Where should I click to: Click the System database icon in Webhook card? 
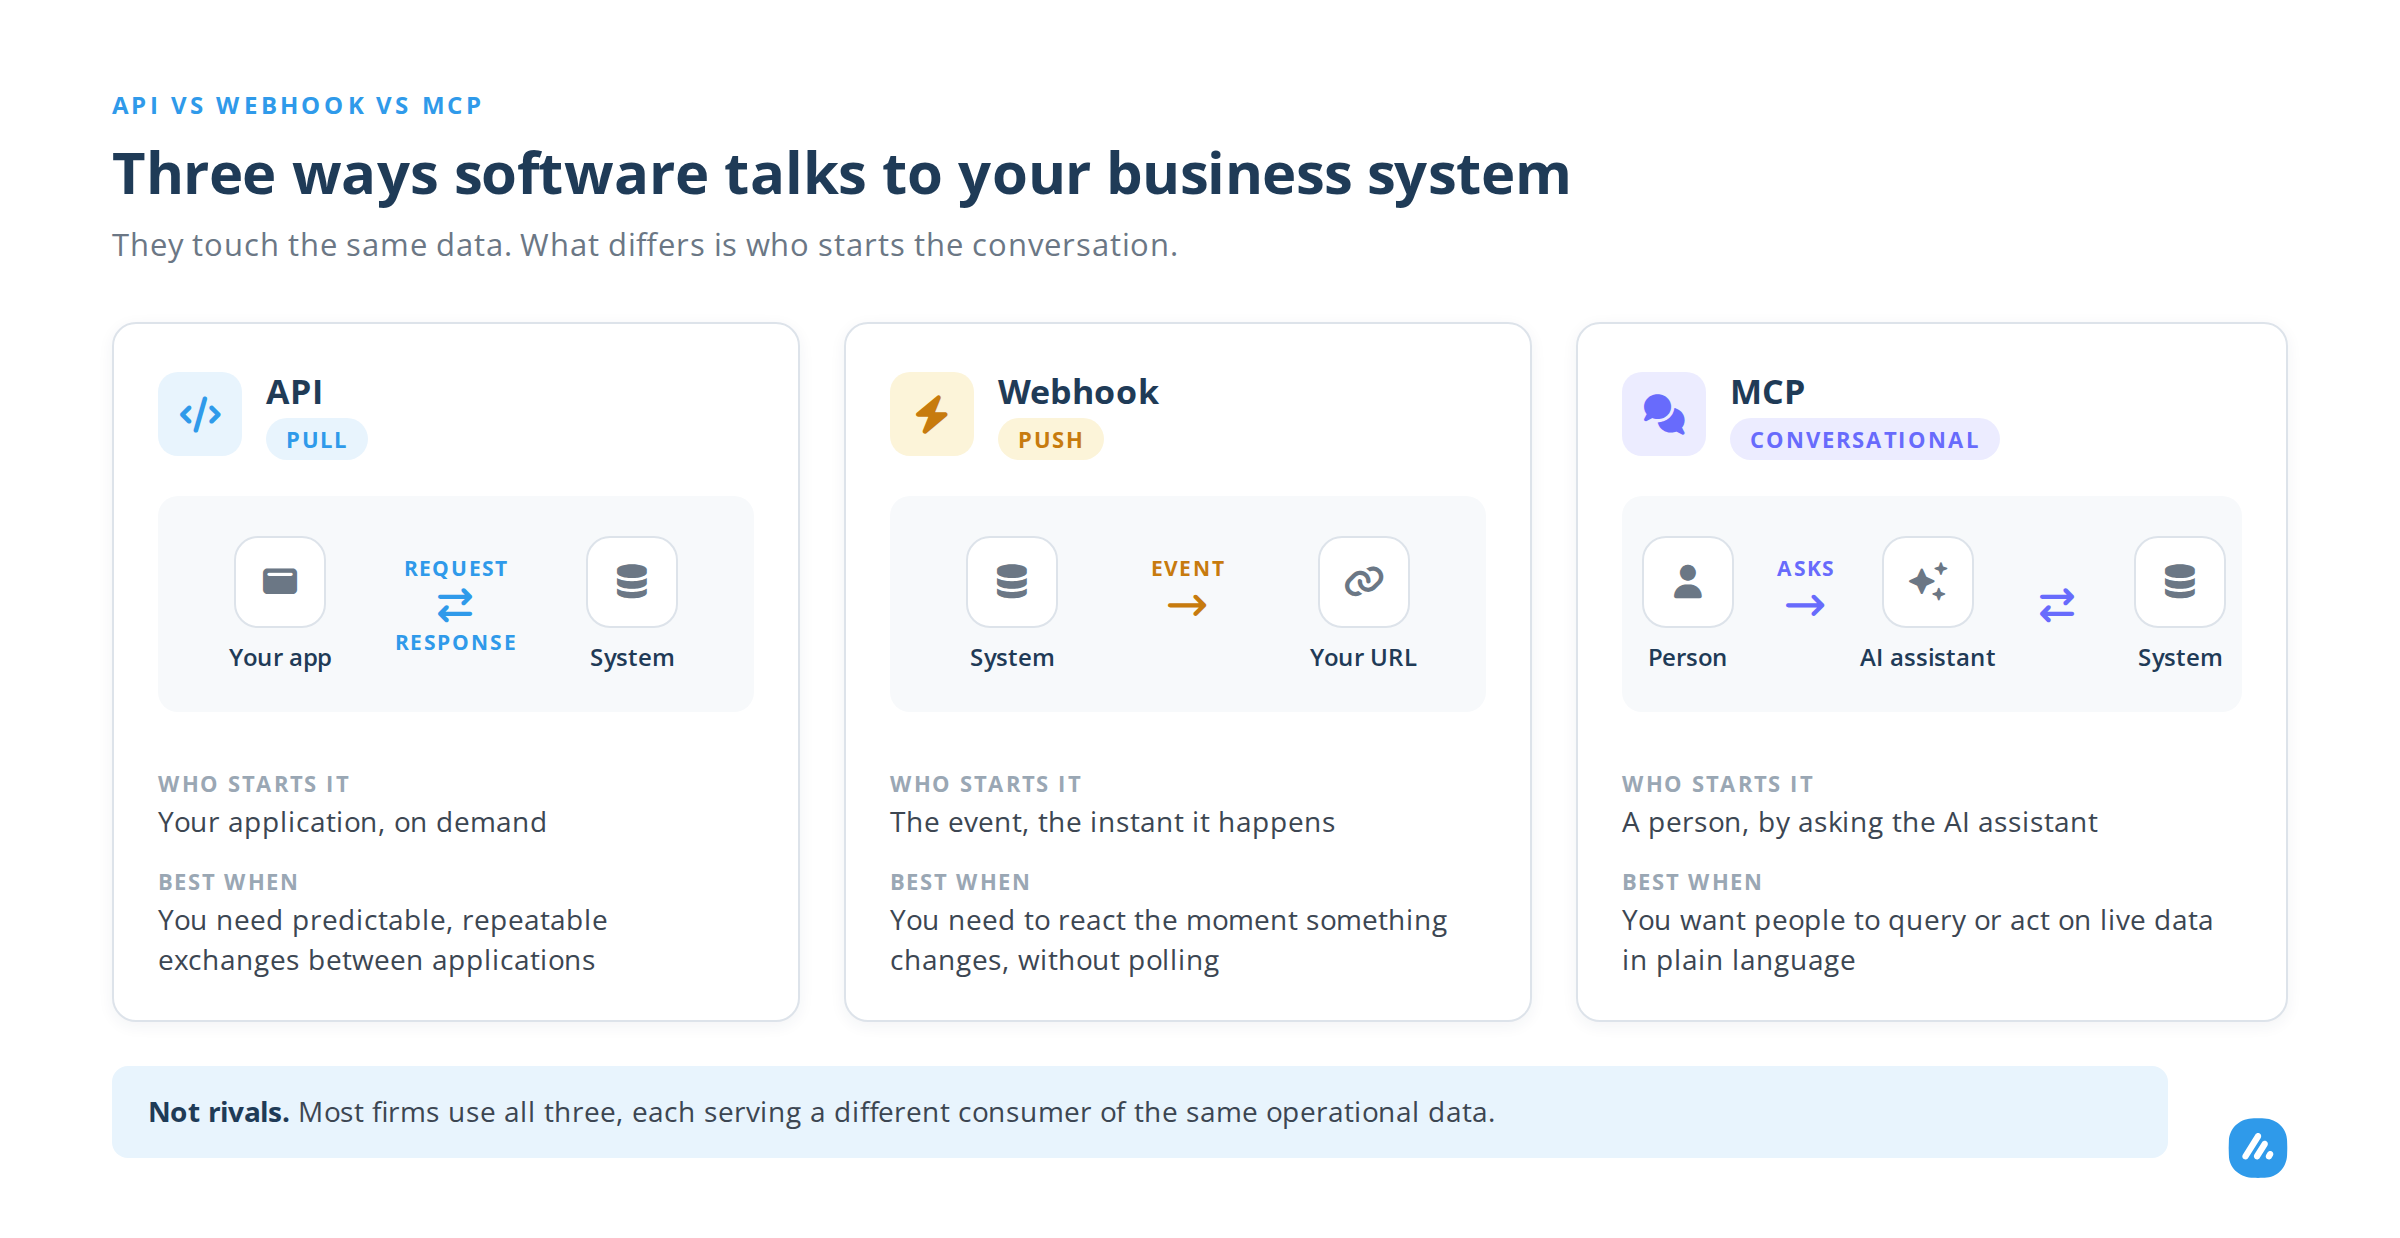click(1012, 582)
